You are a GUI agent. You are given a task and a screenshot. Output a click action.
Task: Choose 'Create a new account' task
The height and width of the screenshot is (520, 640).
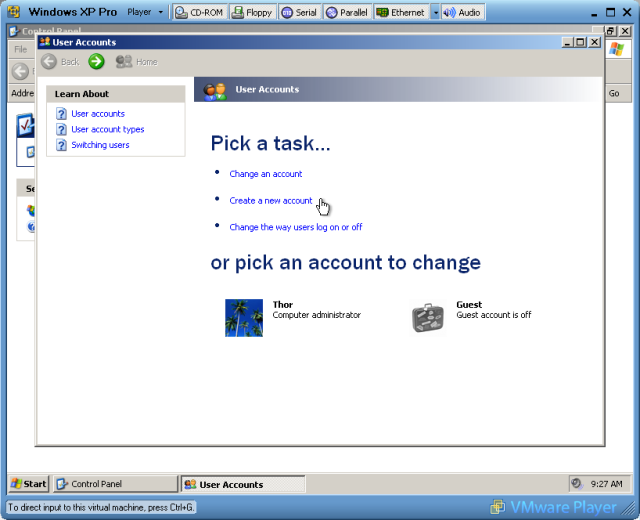(271, 201)
